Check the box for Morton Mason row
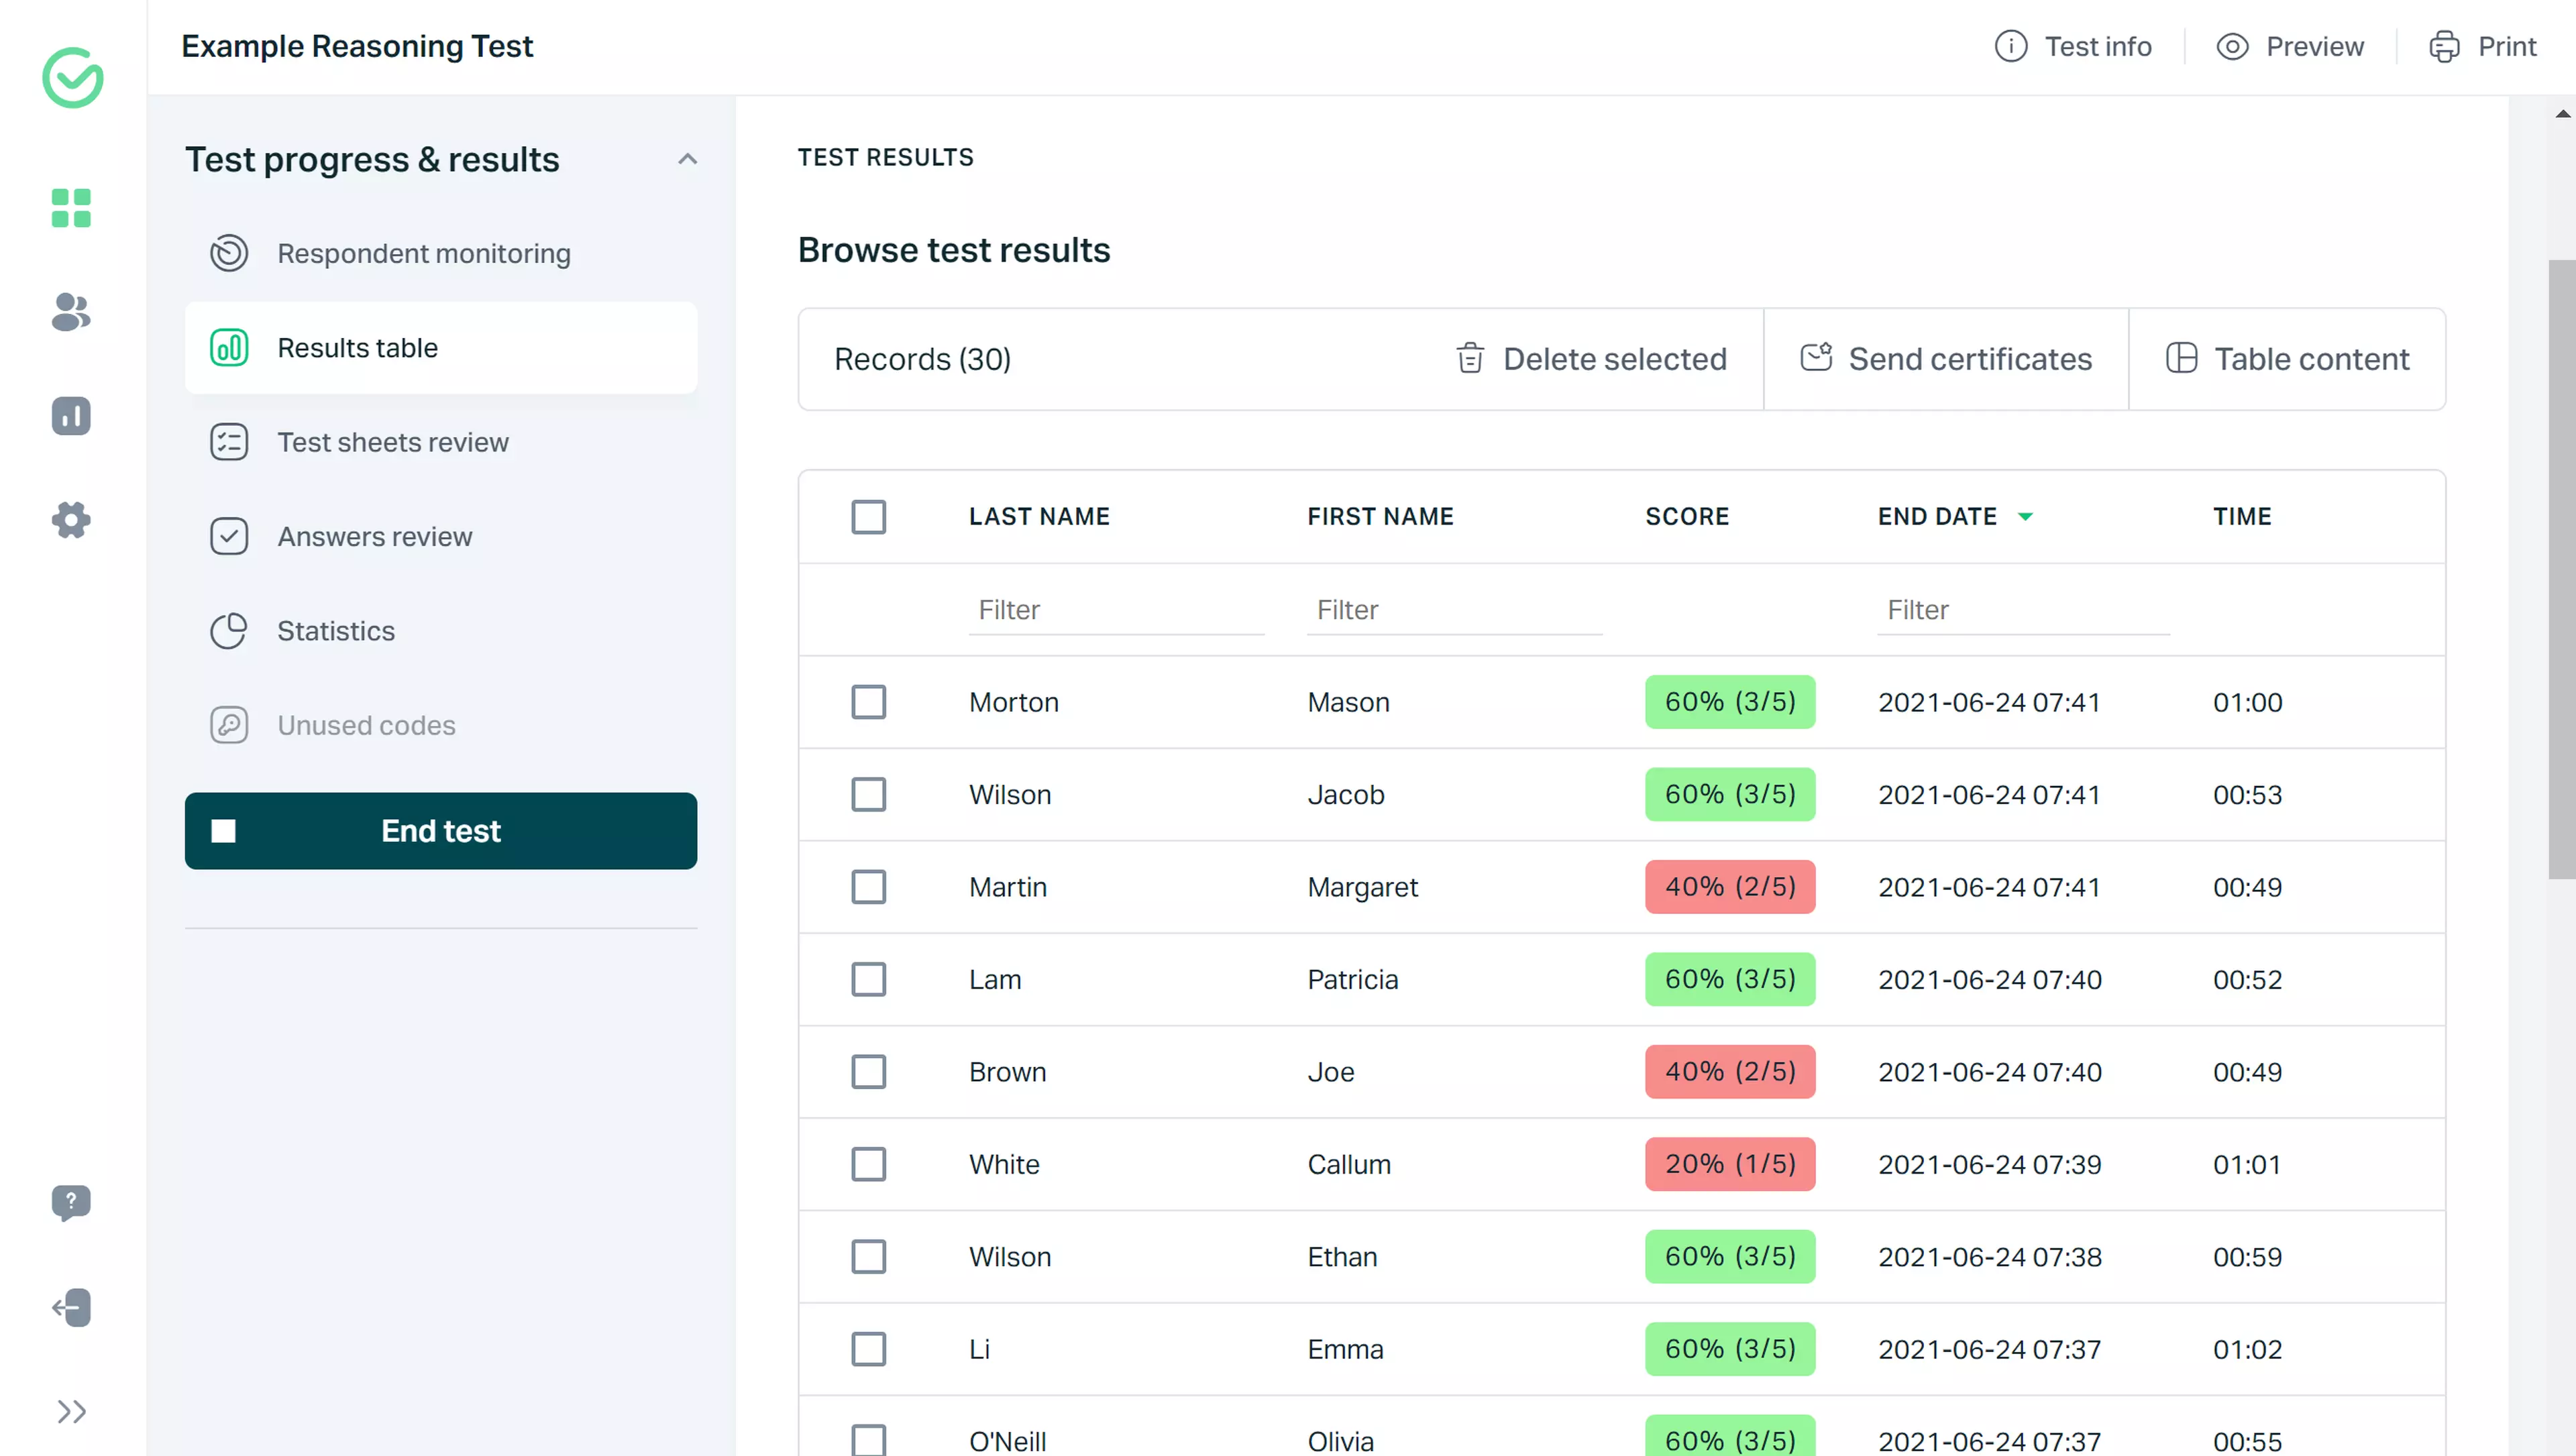 point(868,702)
